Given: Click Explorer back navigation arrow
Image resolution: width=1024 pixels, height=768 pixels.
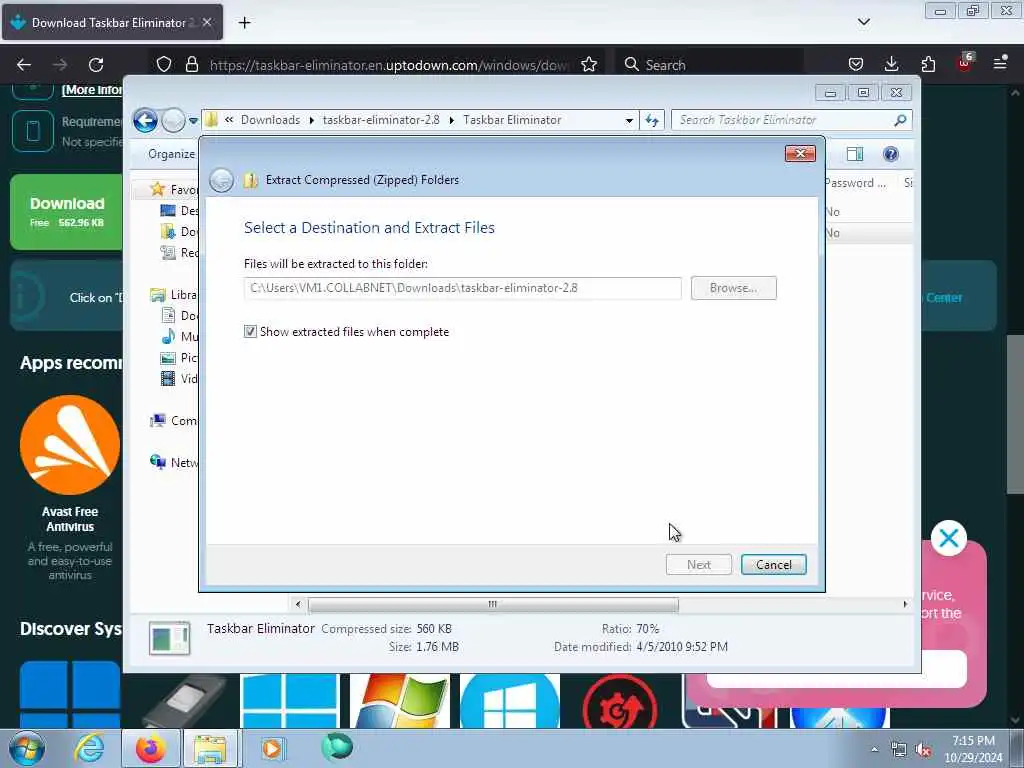Looking at the screenshot, I should (x=145, y=120).
